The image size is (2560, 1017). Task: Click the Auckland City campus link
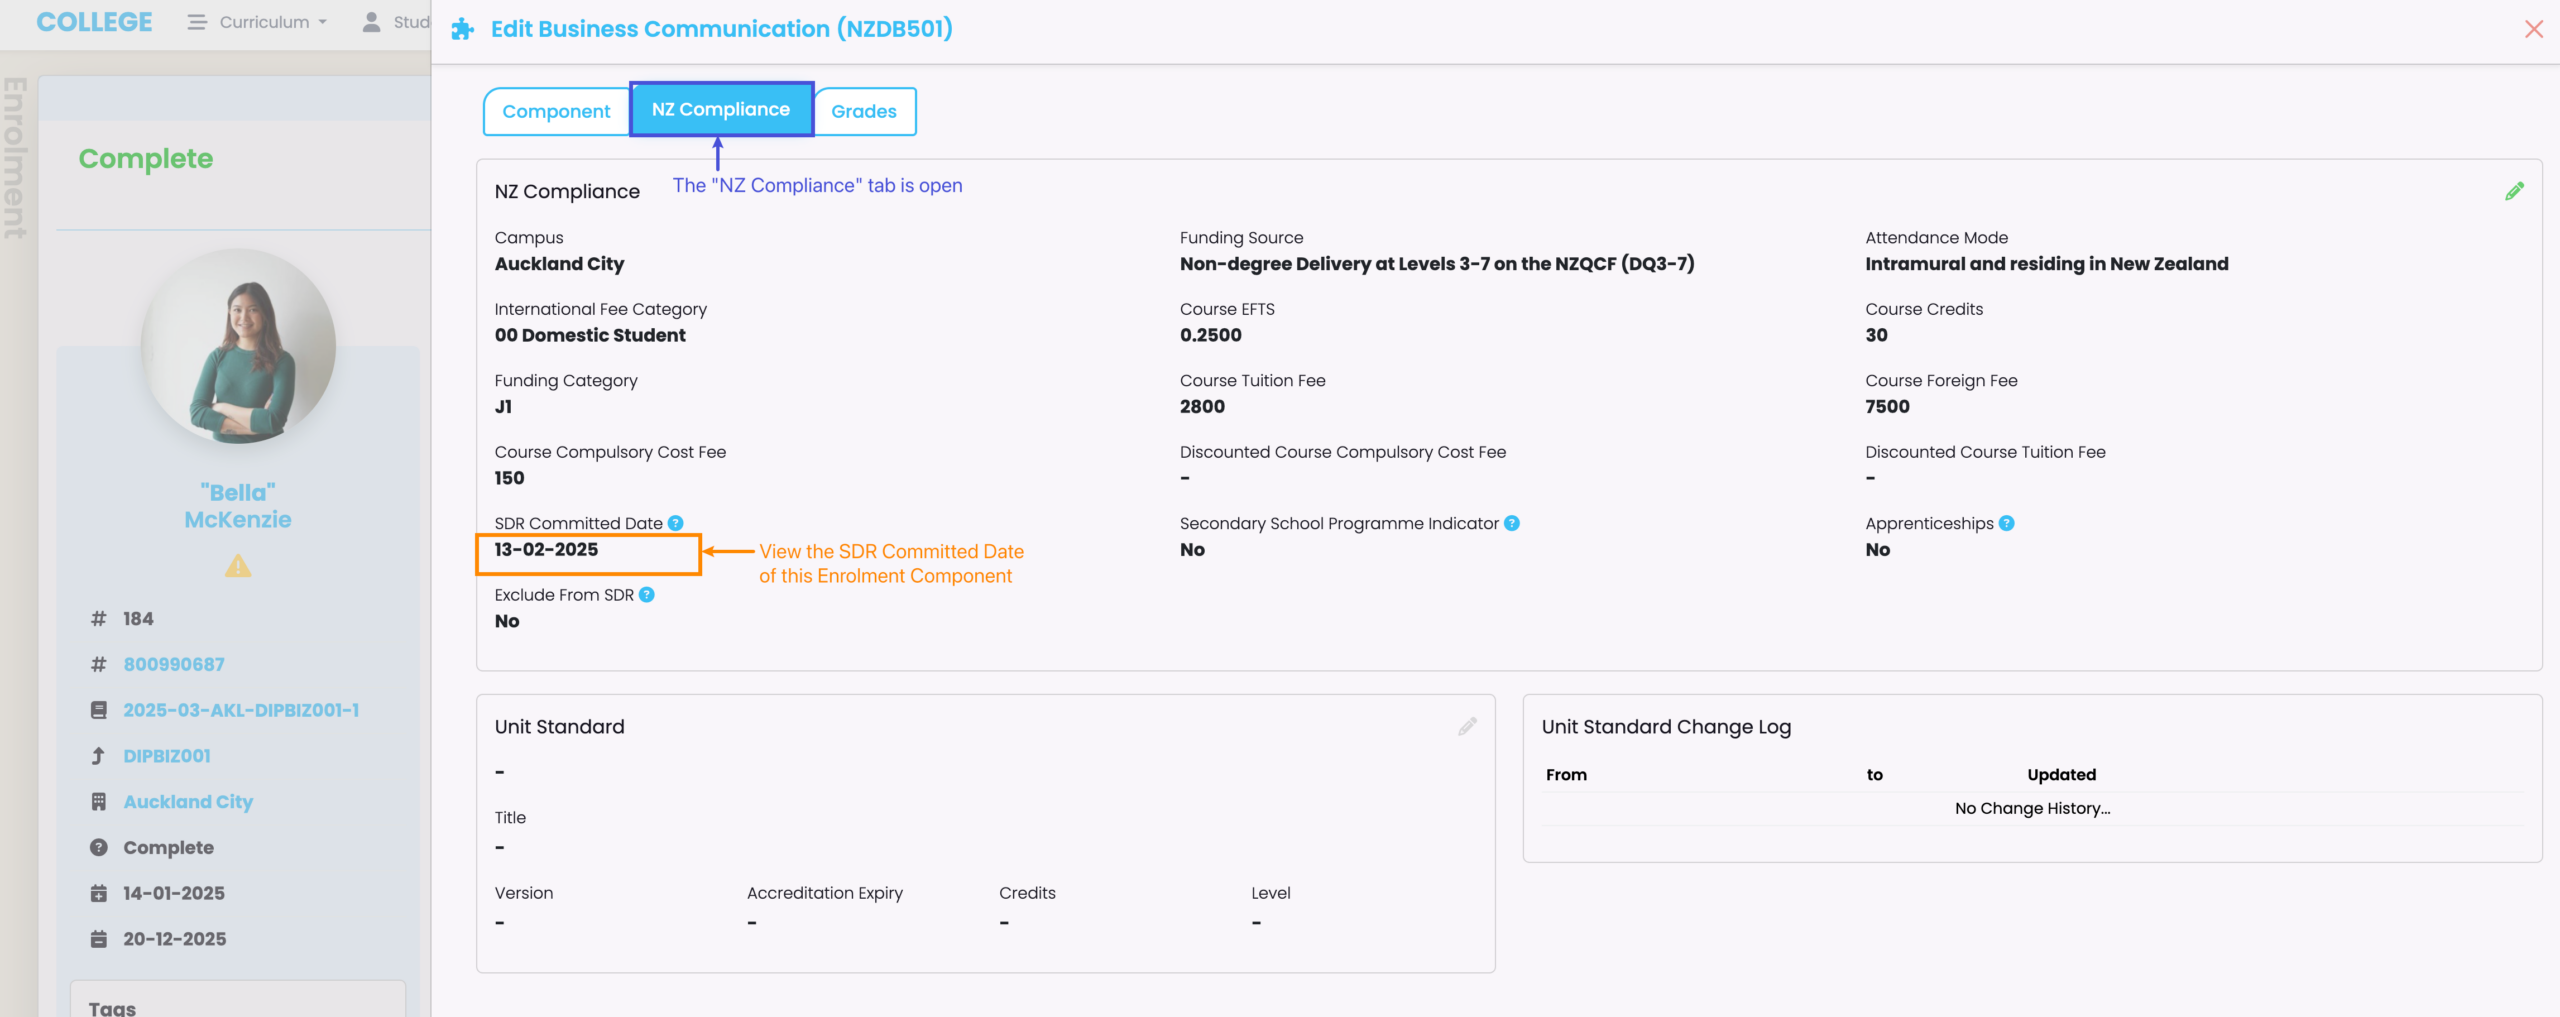tap(188, 802)
